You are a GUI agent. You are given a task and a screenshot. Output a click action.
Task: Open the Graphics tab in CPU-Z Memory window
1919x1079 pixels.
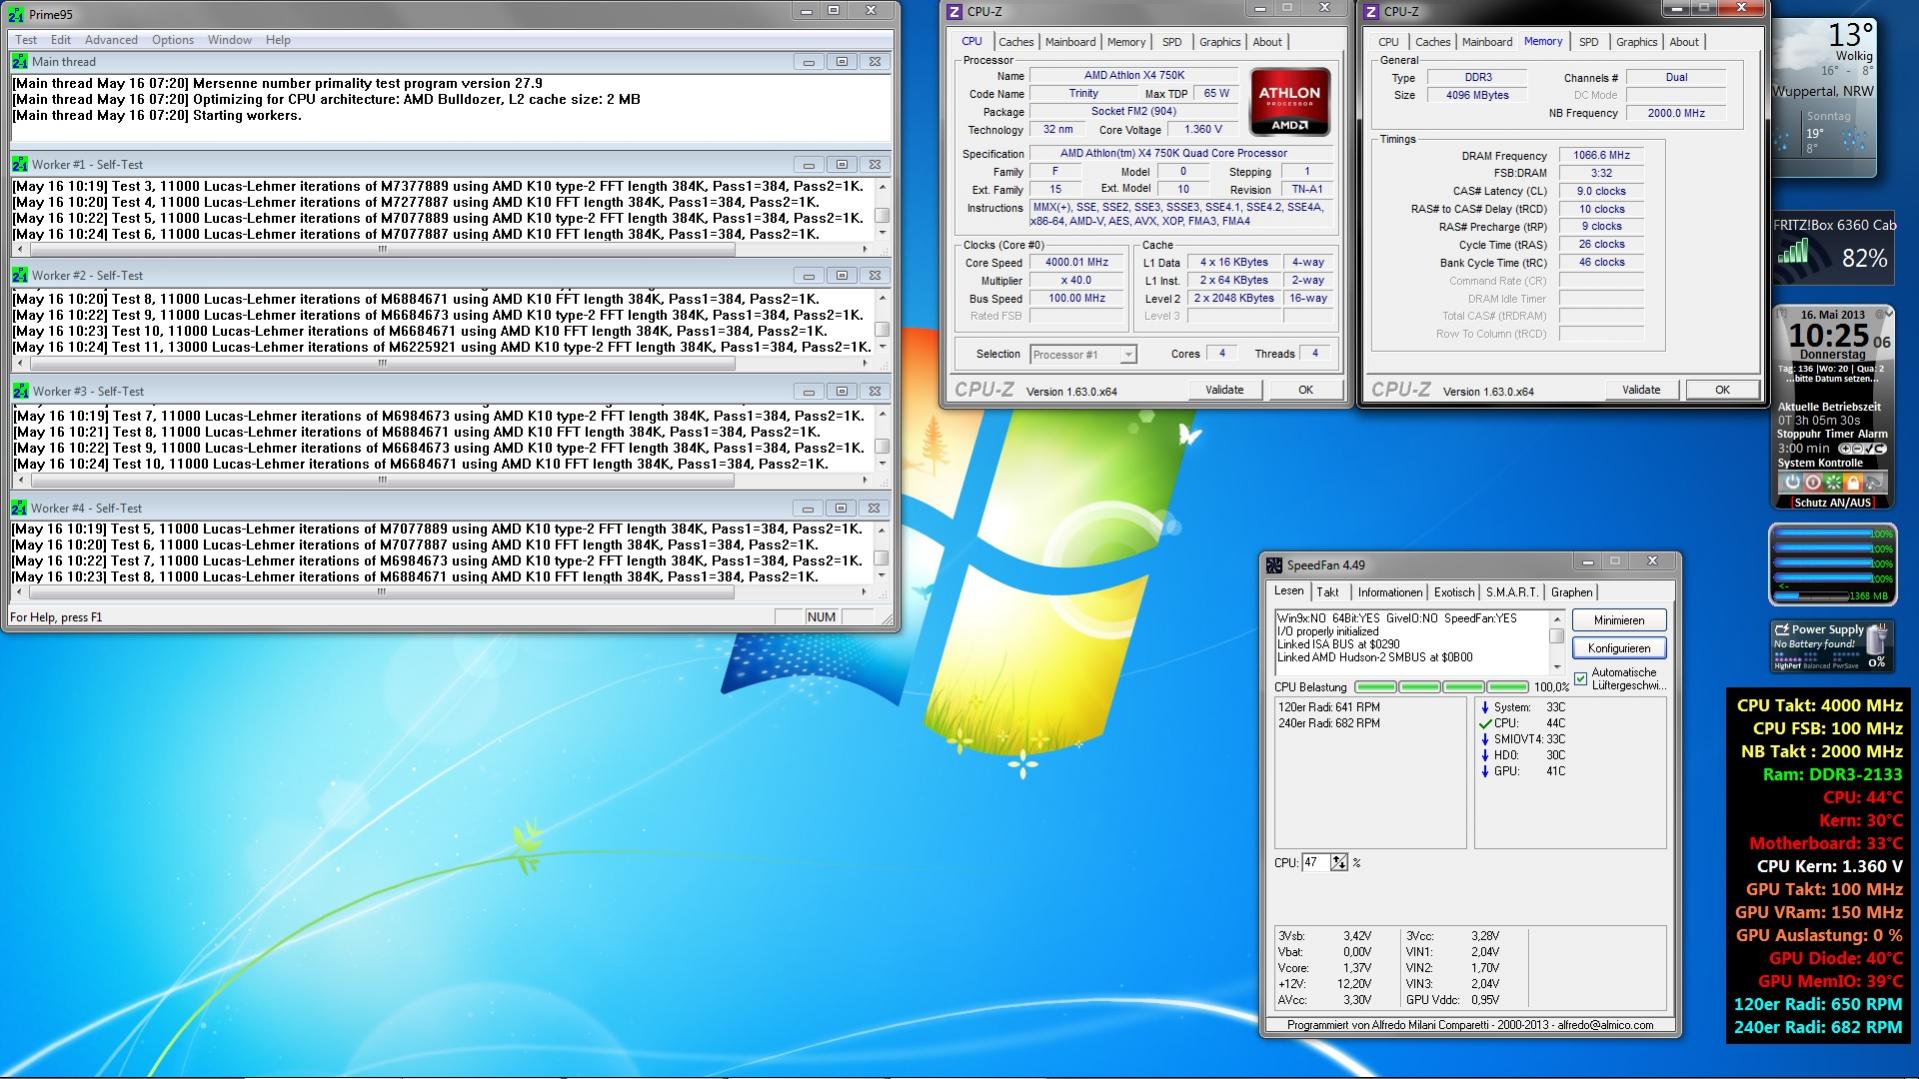(x=1636, y=42)
